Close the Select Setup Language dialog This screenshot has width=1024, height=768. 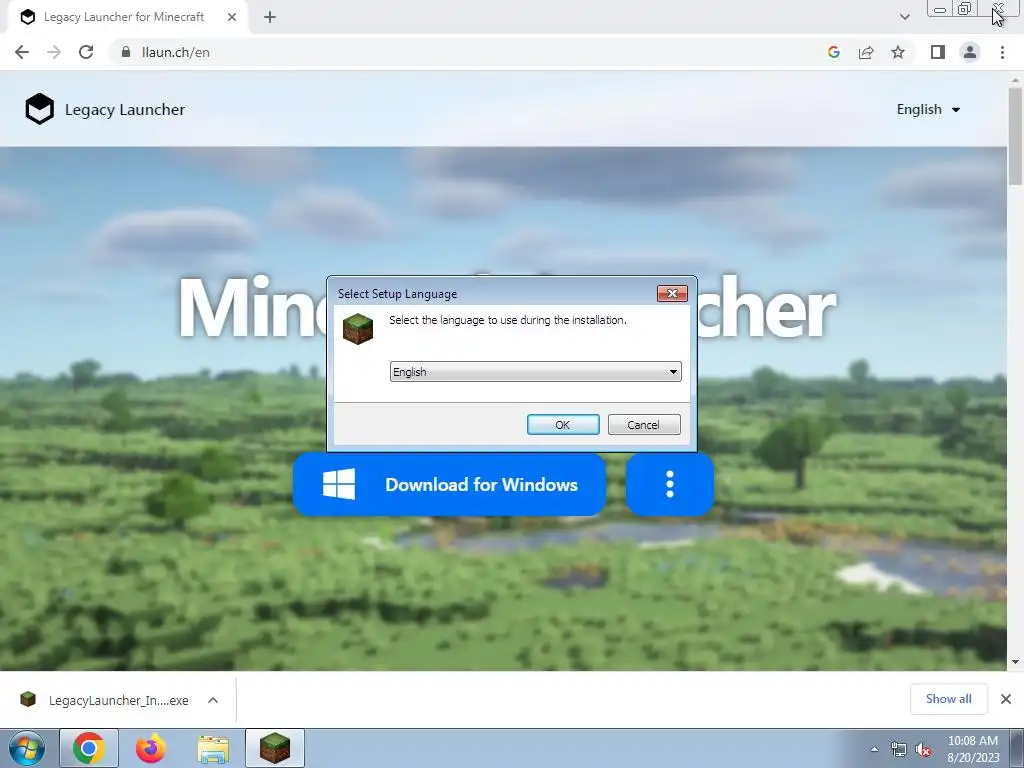coord(672,293)
